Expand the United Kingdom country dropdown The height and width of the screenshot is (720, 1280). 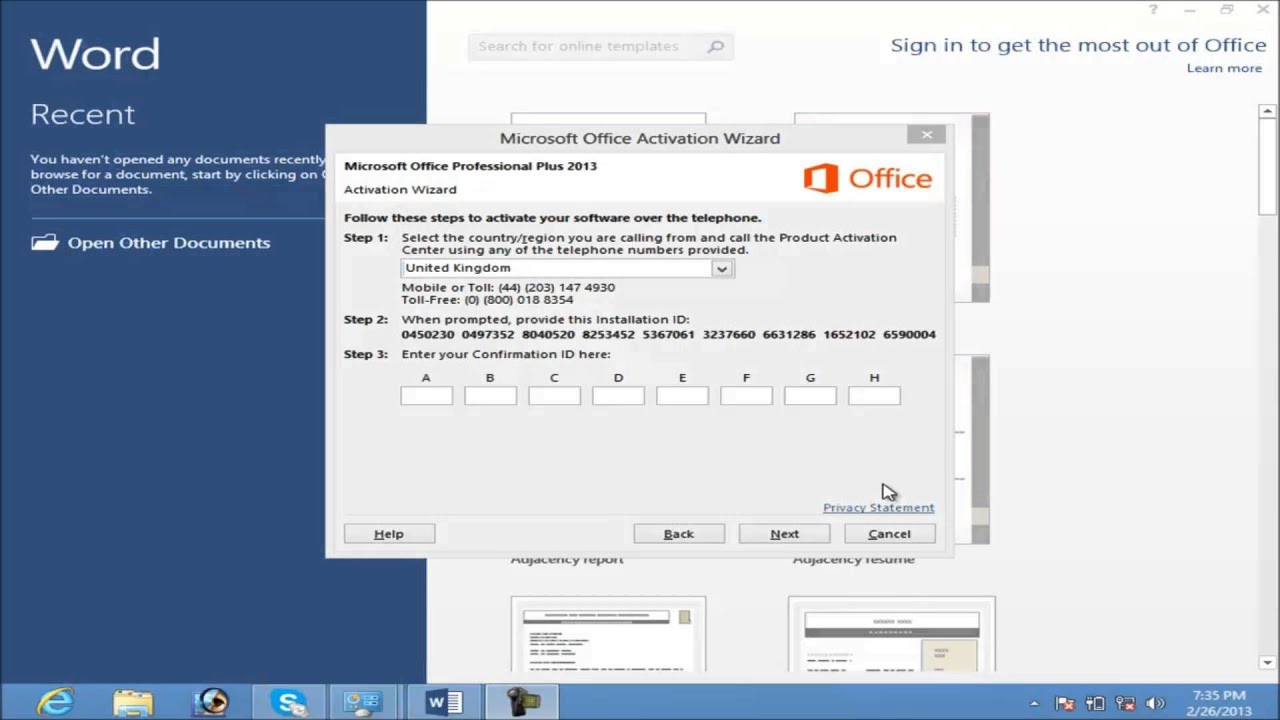(x=721, y=268)
